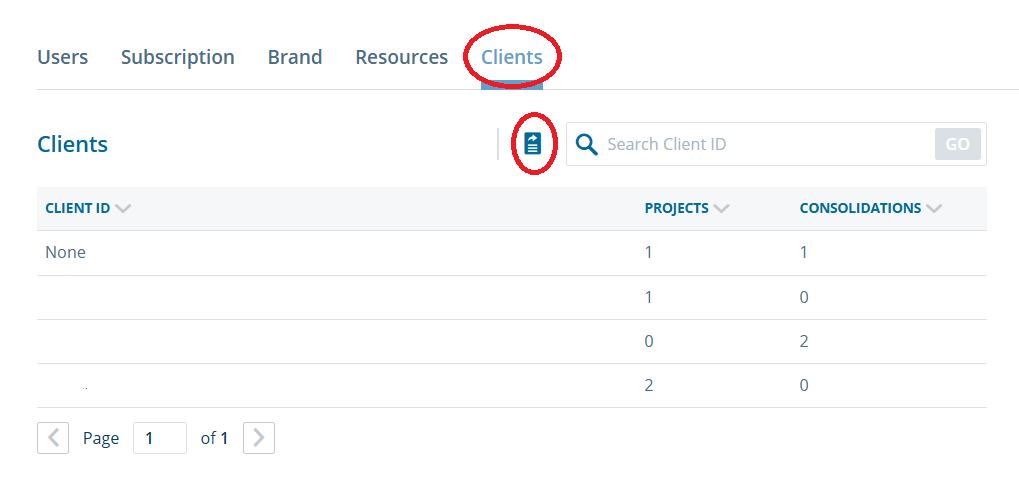Screen dimensions: 1019x487
Task: Open the Users tab
Action: (x=63, y=57)
